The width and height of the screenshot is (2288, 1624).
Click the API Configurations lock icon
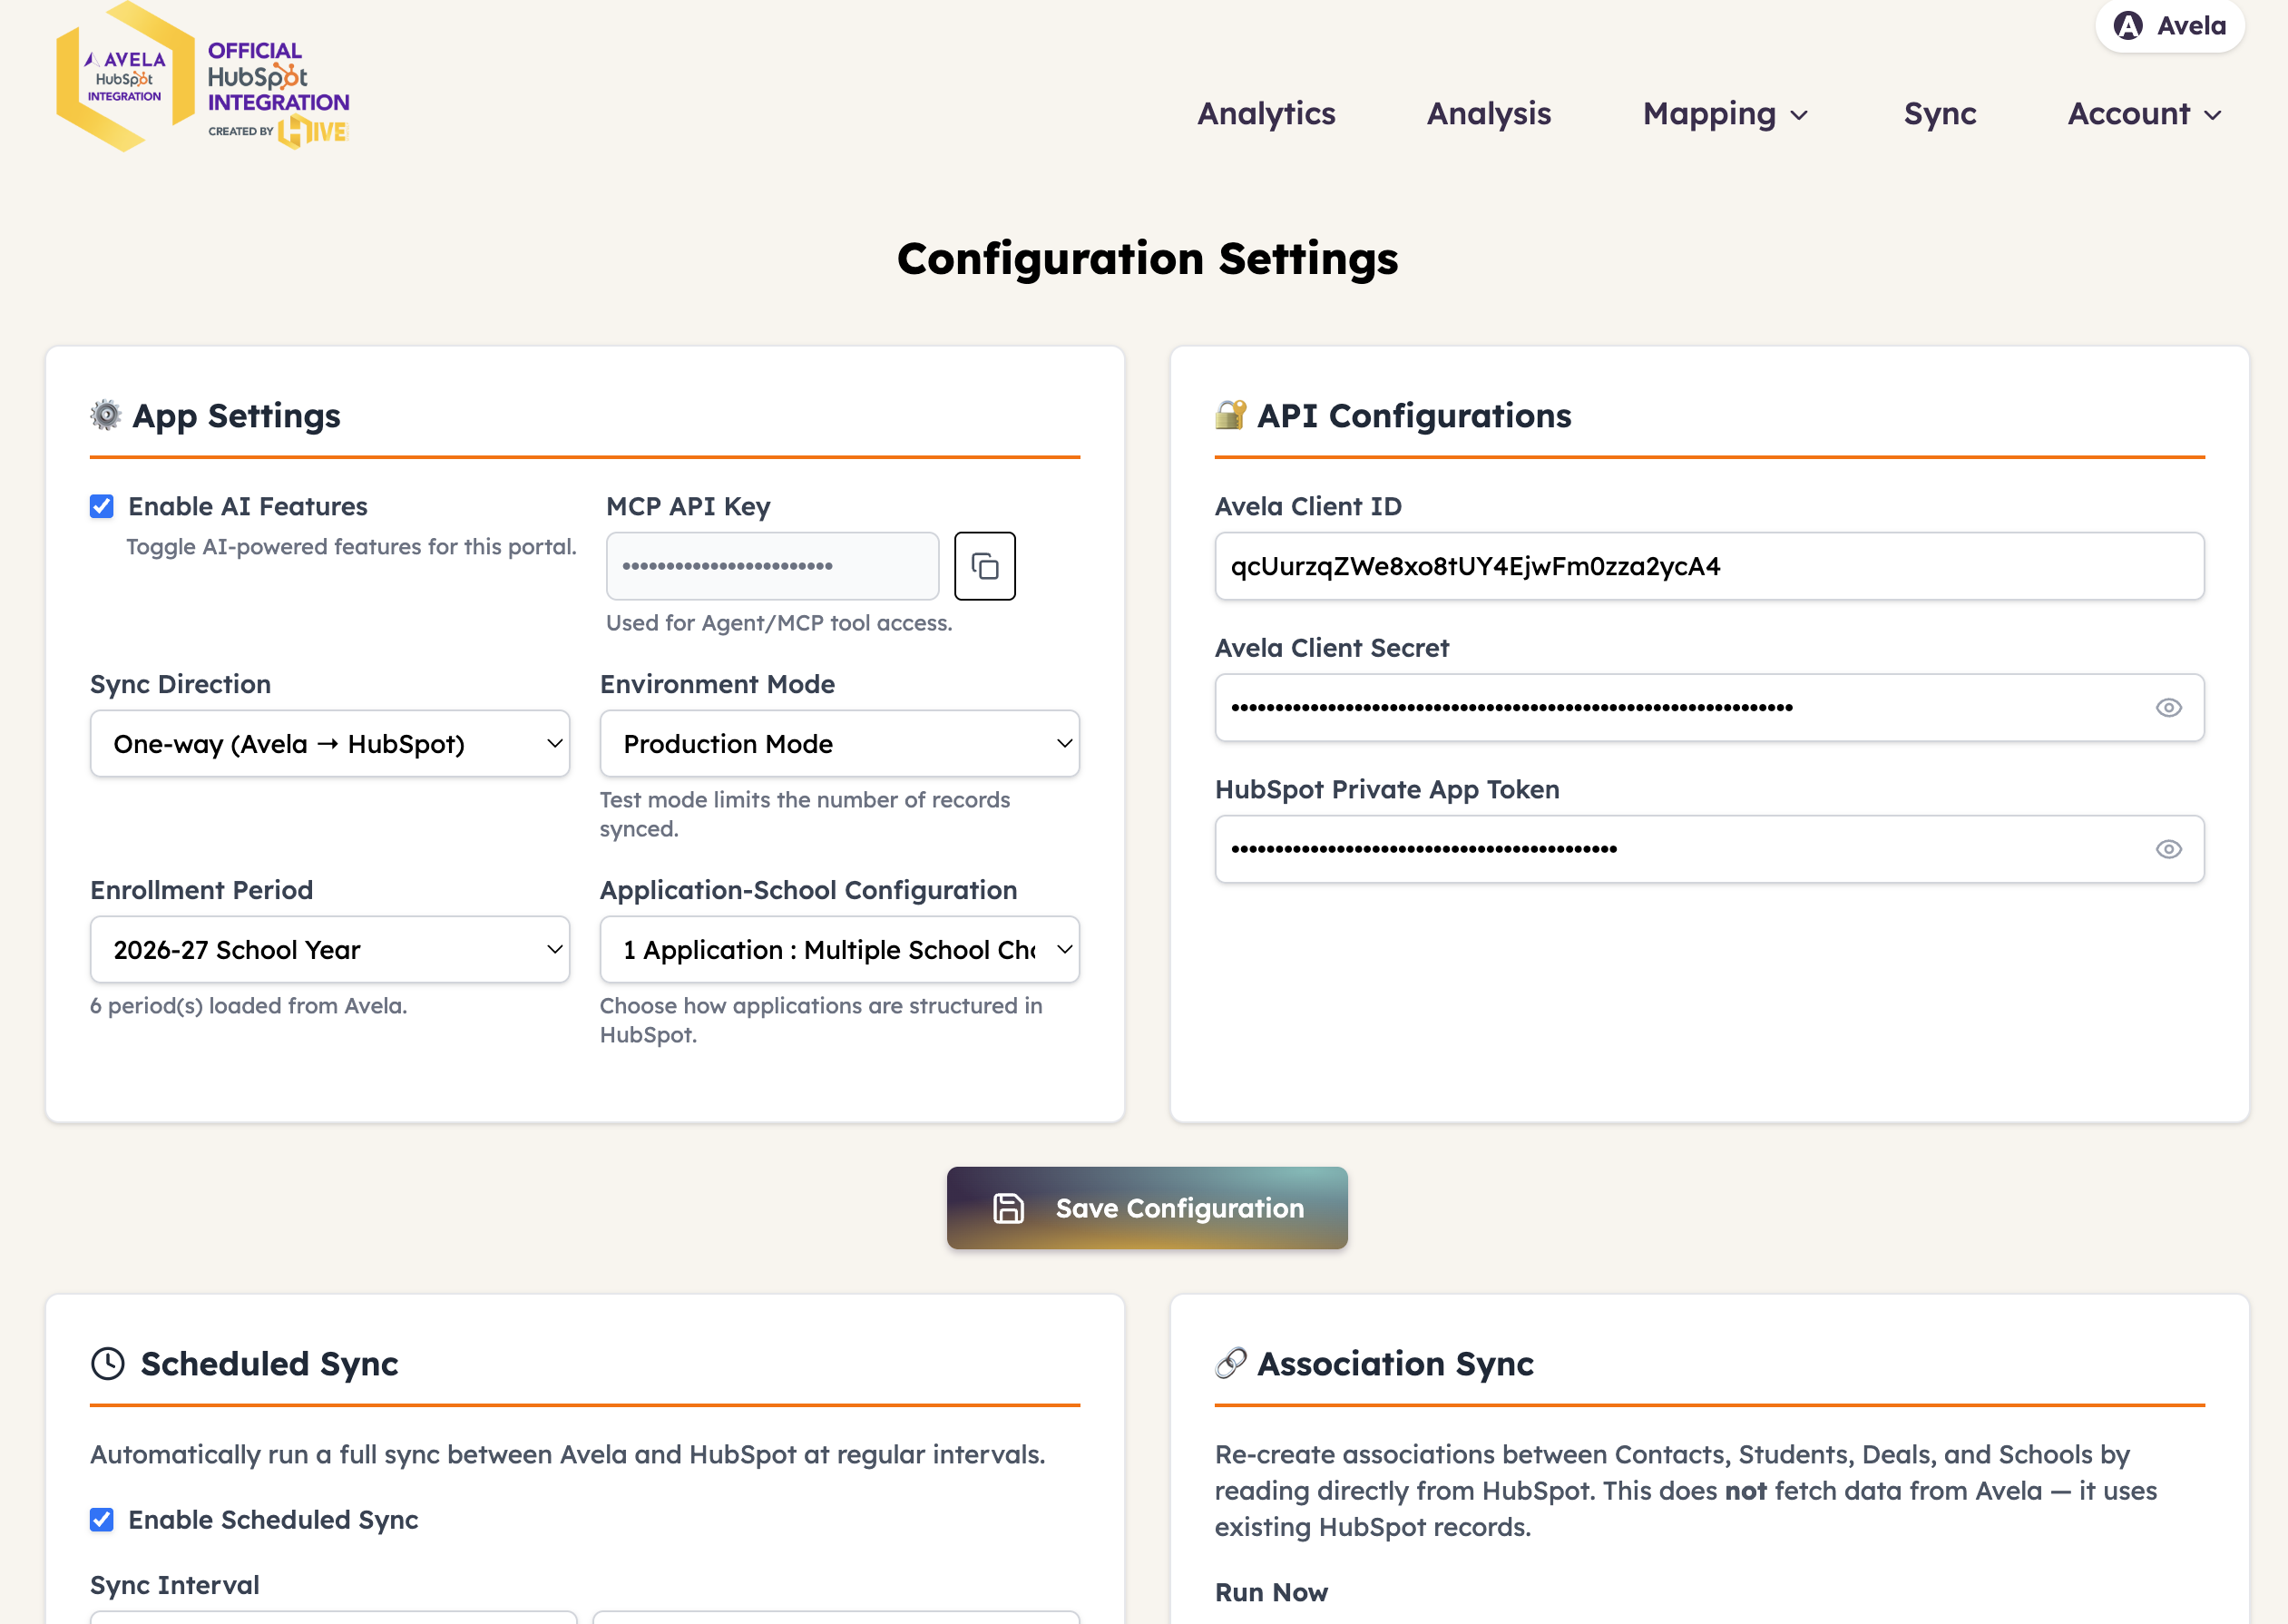(x=1230, y=414)
